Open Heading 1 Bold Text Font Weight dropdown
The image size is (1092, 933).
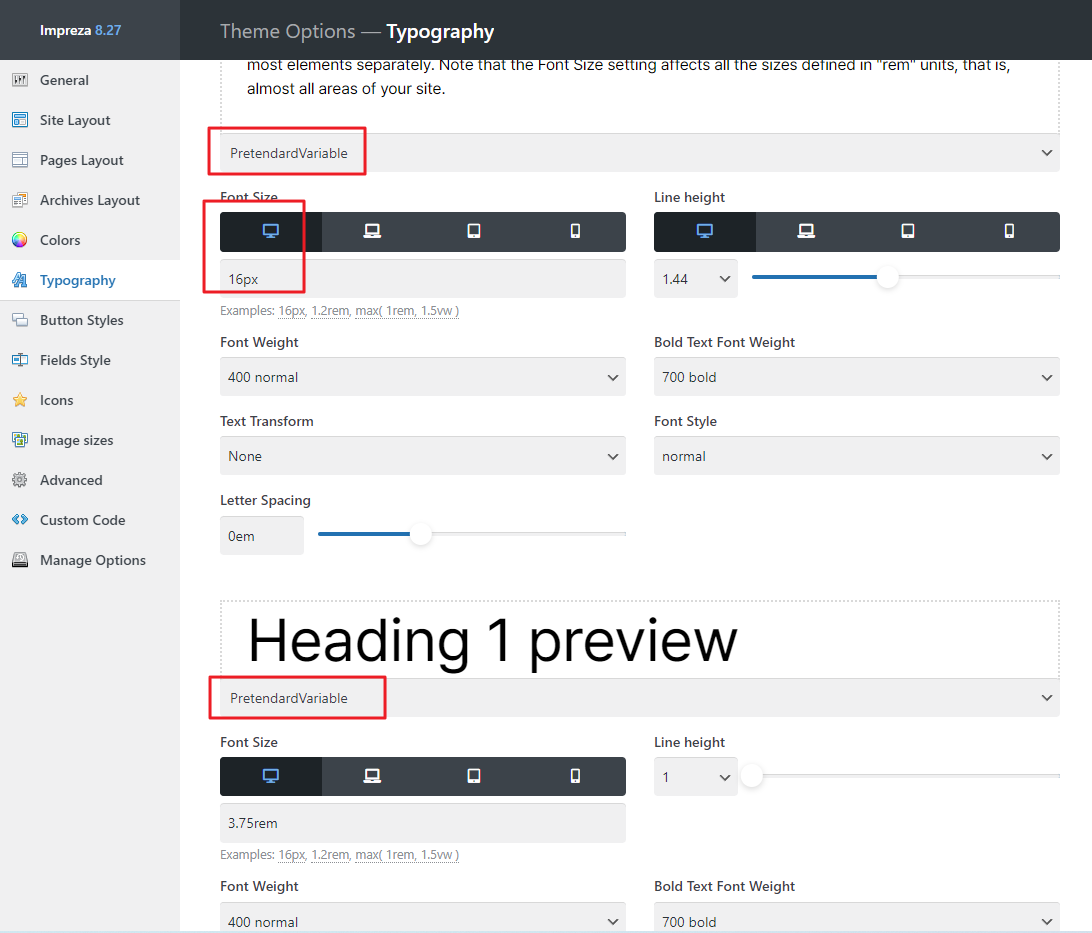pos(857,918)
